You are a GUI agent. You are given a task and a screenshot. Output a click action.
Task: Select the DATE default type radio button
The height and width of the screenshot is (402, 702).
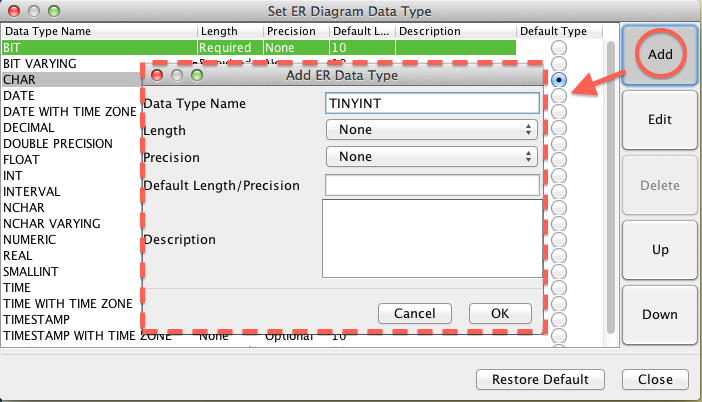(x=559, y=95)
